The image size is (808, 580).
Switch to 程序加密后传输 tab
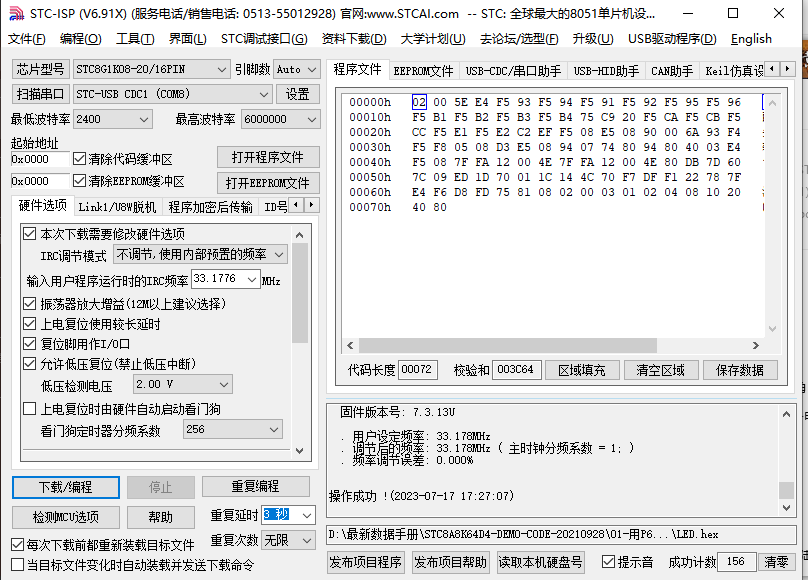tap(210, 207)
